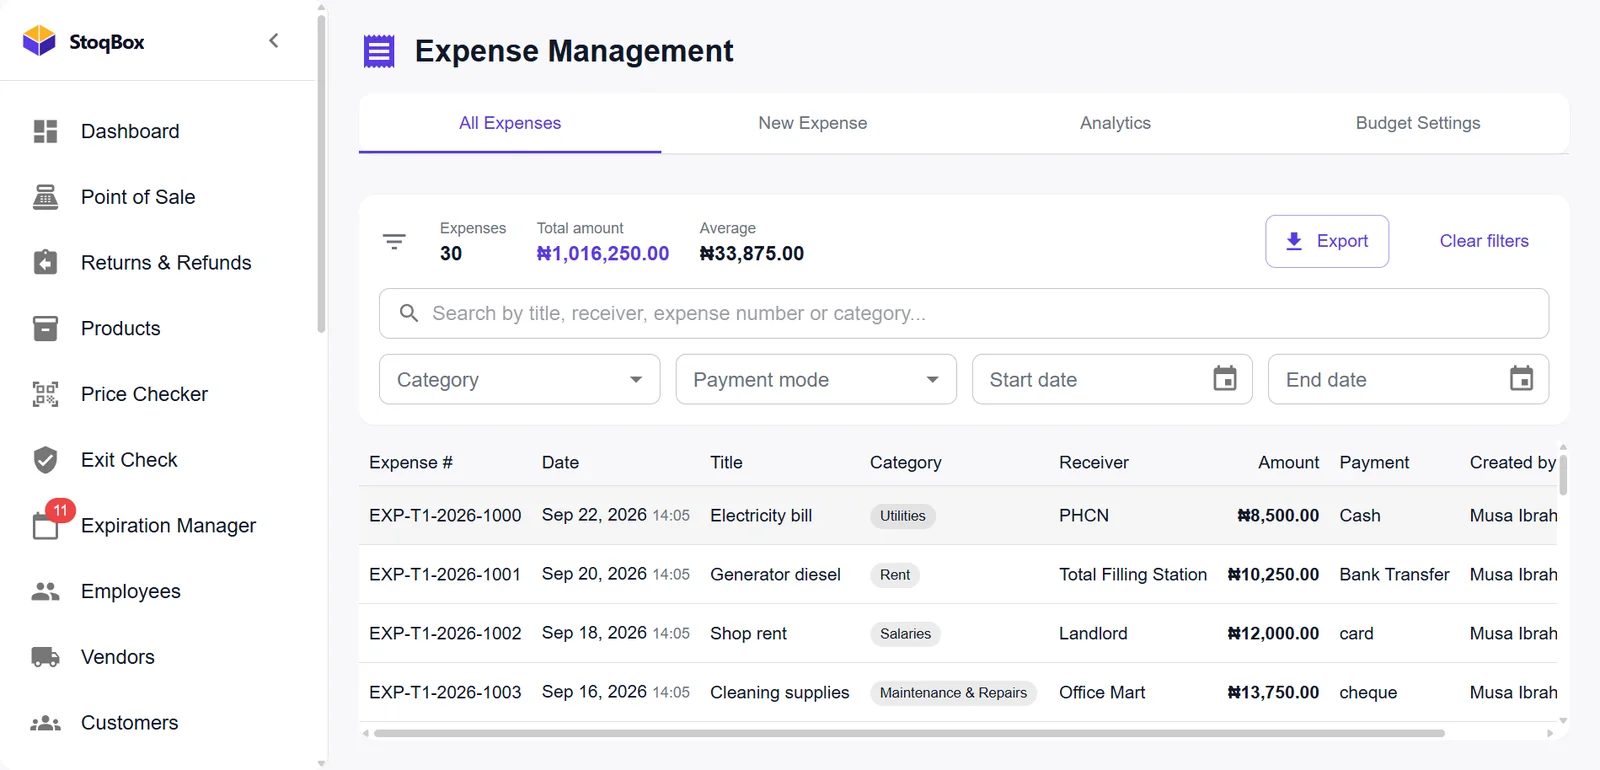
Task: Click the Customers group icon
Action: tap(45, 723)
